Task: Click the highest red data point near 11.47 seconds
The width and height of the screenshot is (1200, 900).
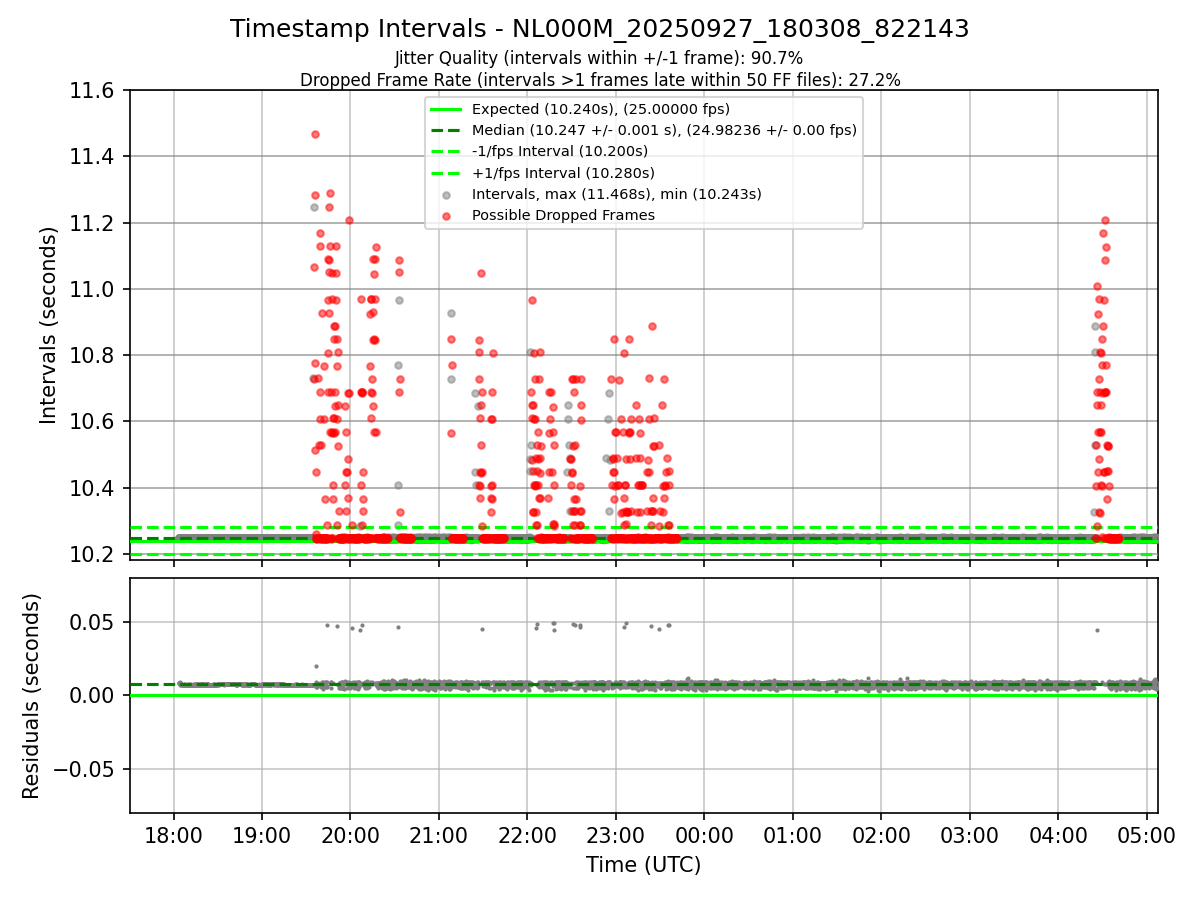Action: pos(315,134)
